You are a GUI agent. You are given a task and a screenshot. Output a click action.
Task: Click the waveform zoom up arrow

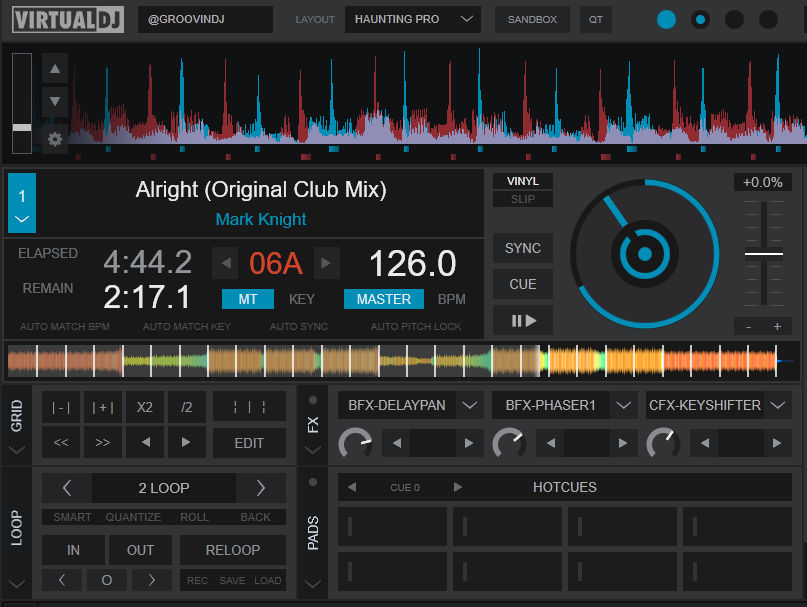(54, 68)
